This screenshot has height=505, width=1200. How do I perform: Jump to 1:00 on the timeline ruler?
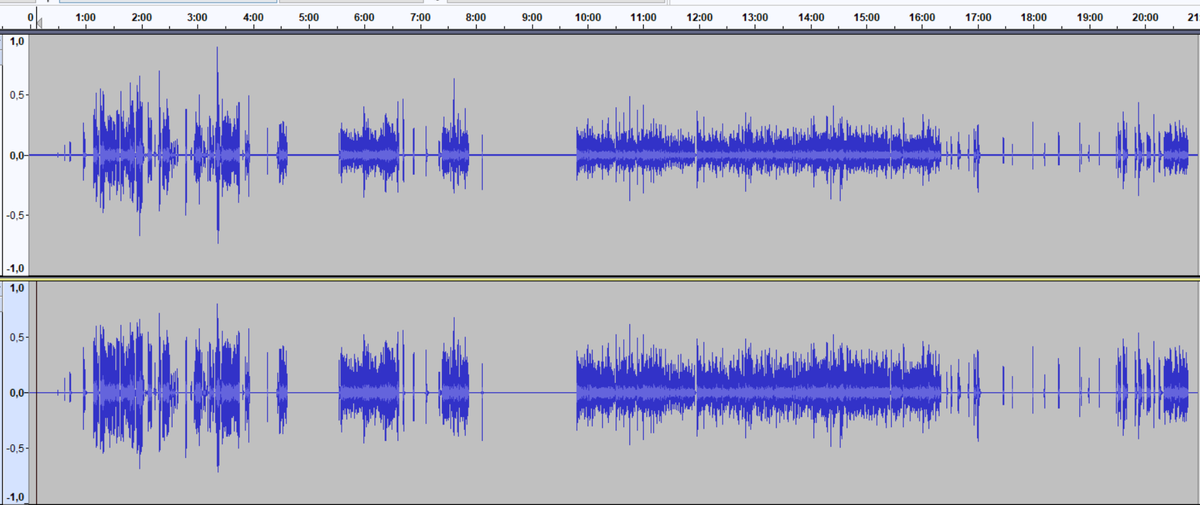click(86, 18)
